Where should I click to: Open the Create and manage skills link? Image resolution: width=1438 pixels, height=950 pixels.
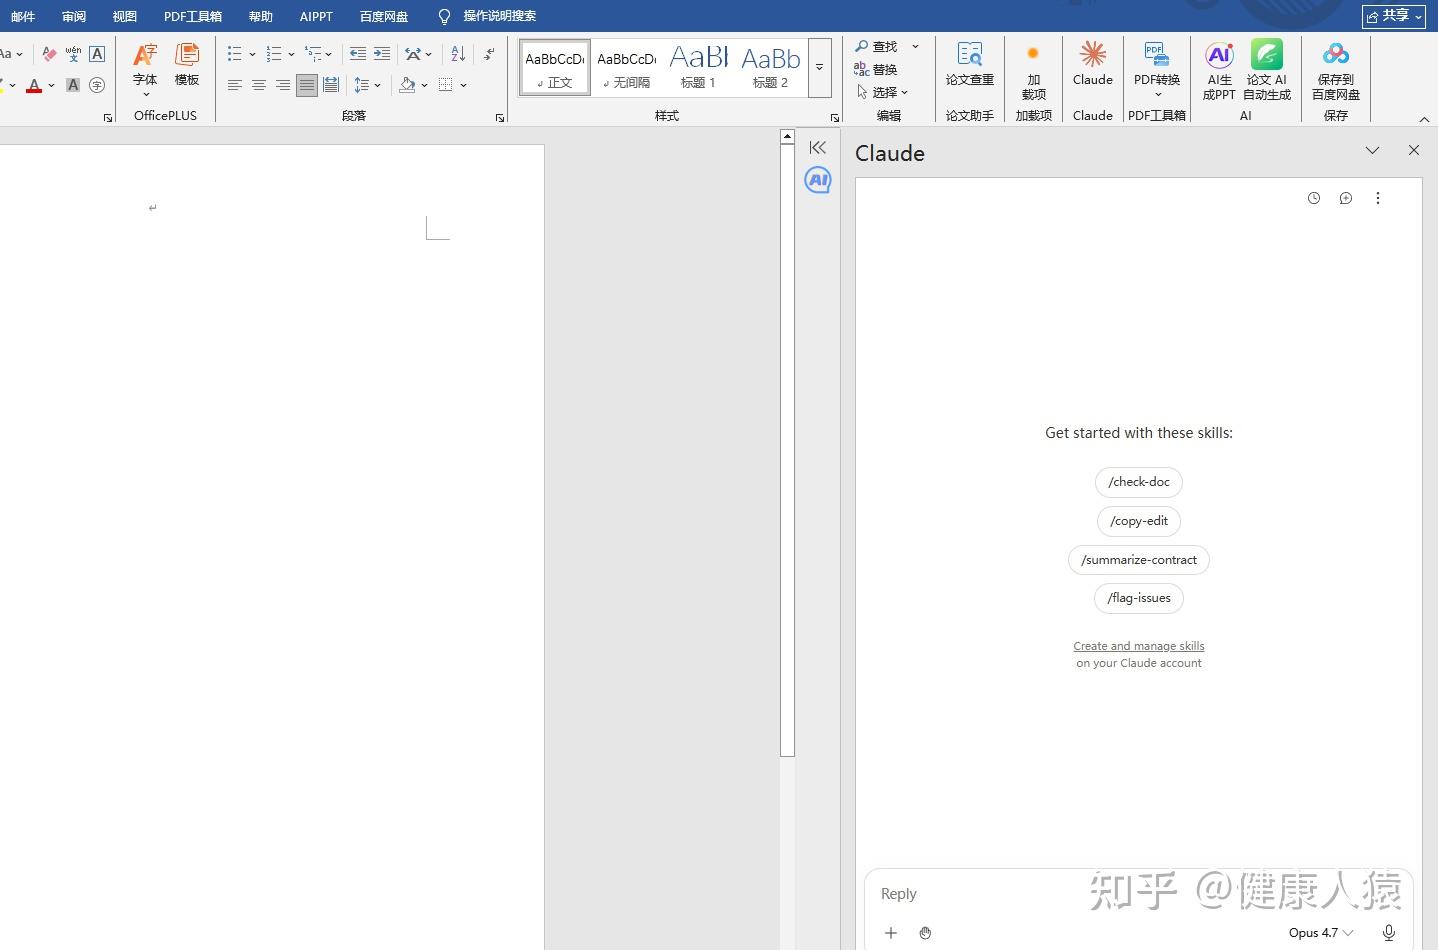(1139, 646)
